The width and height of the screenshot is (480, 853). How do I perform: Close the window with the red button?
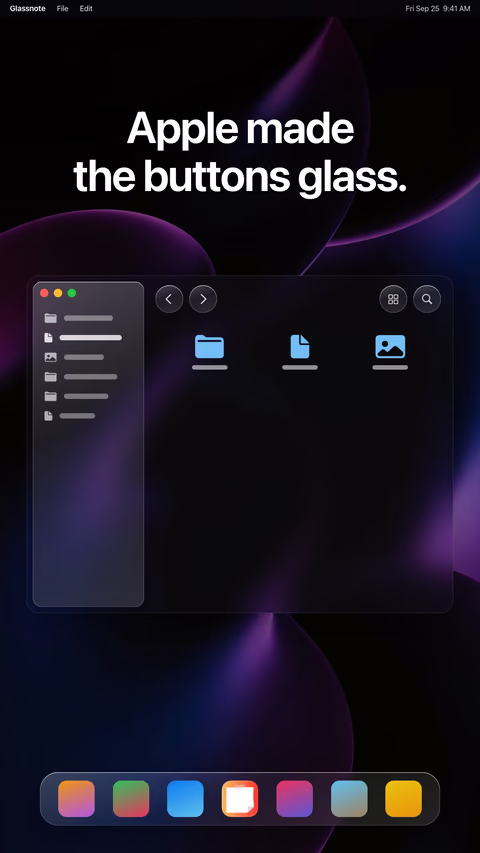pos(44,293)
